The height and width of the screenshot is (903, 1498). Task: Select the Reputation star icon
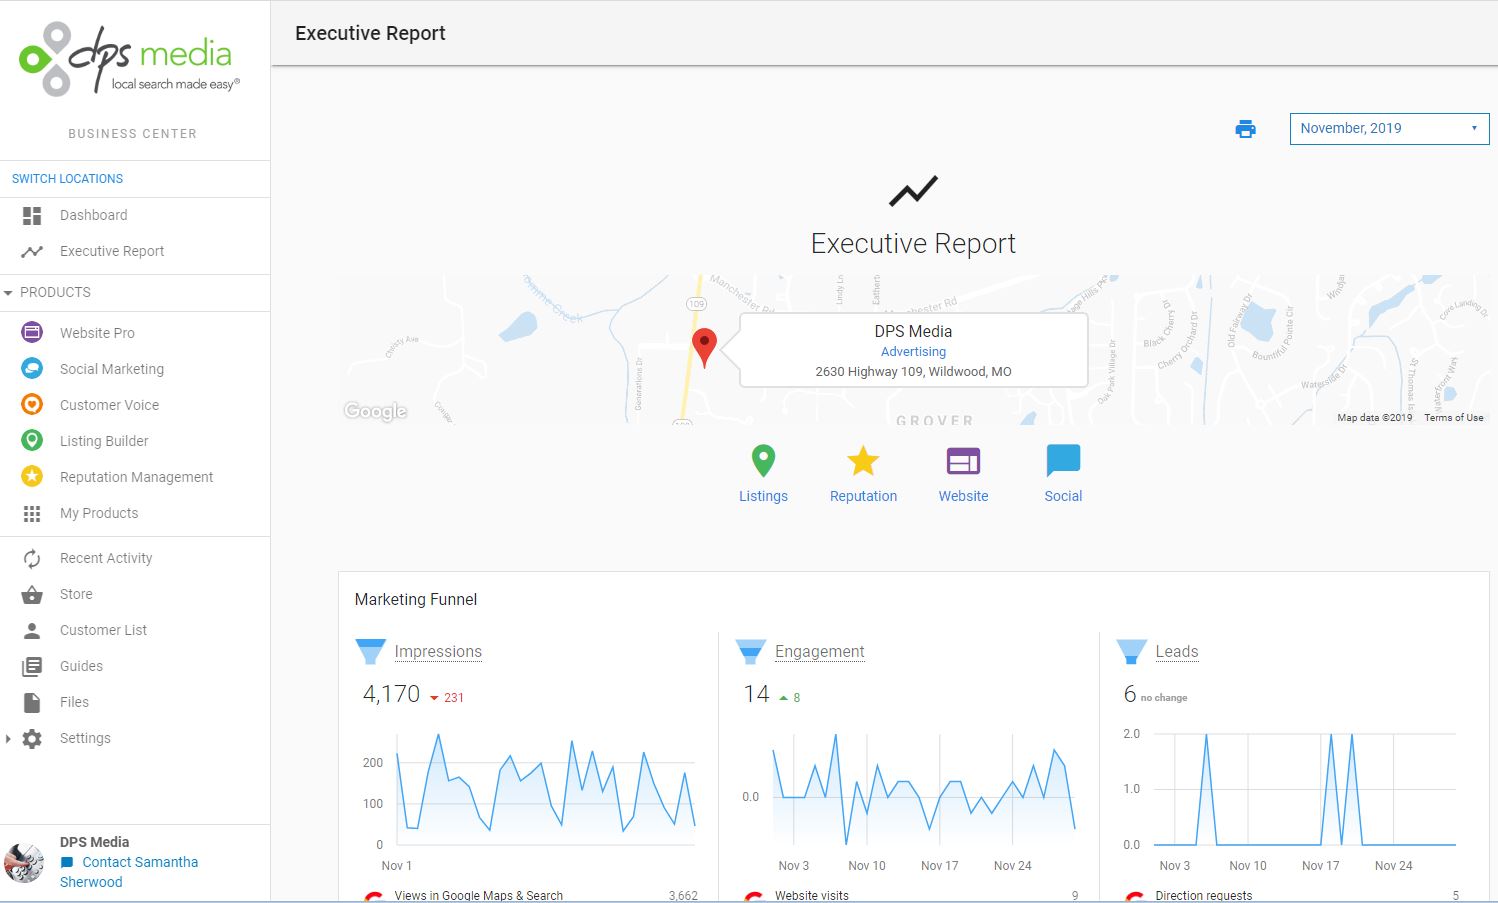click(863, 461)
